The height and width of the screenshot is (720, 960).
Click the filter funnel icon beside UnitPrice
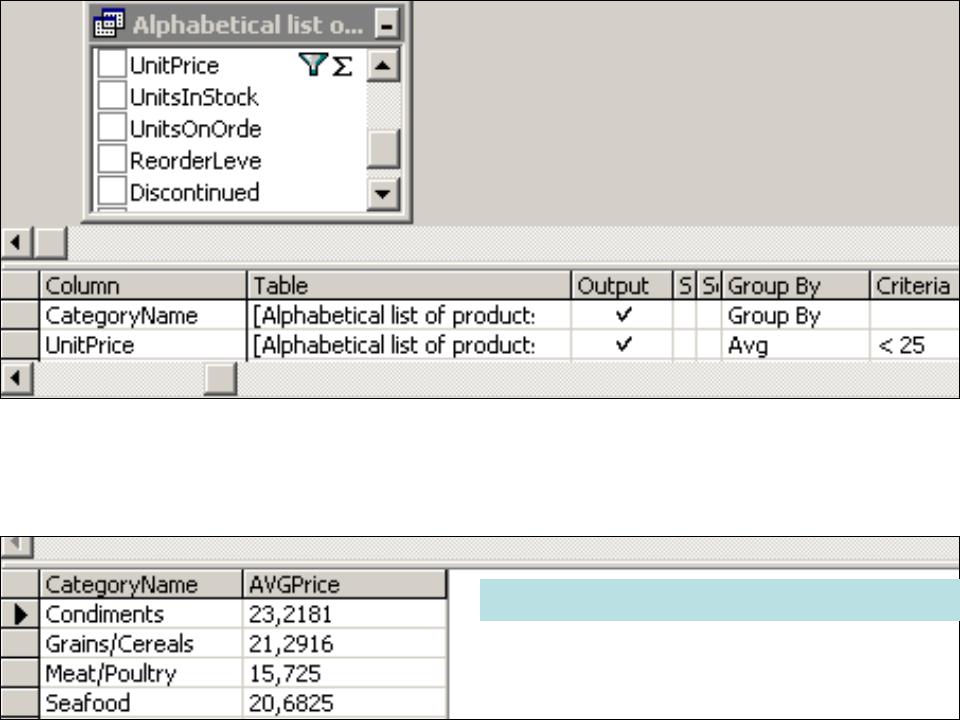[313, 64]
